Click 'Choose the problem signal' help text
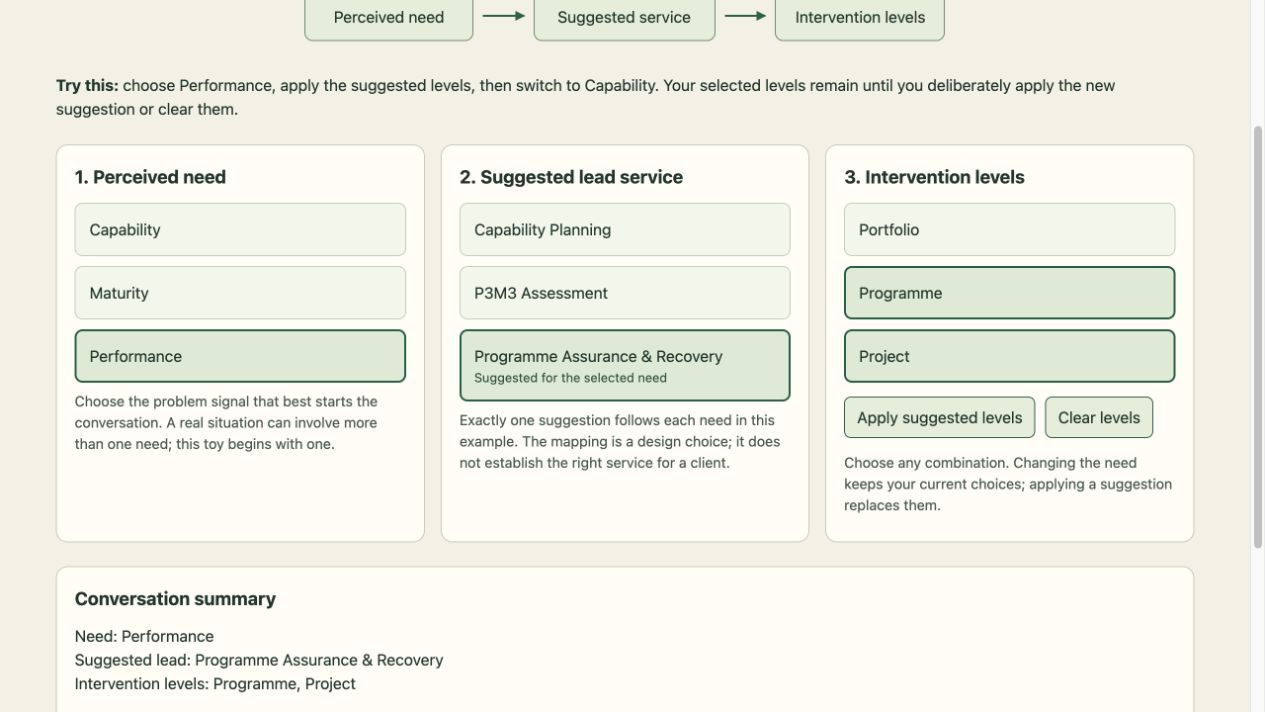Screen dimensions: 1265x712 pos(226,423)
